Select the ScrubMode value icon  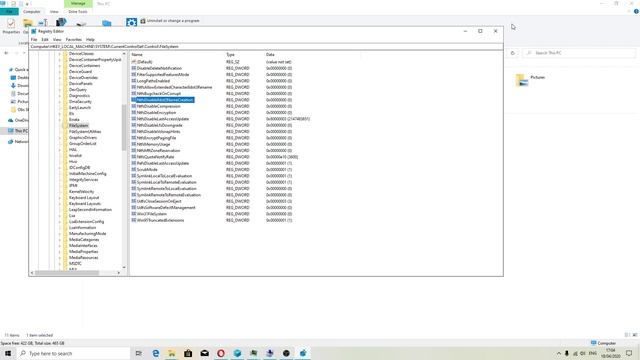[x=133, y=169]
